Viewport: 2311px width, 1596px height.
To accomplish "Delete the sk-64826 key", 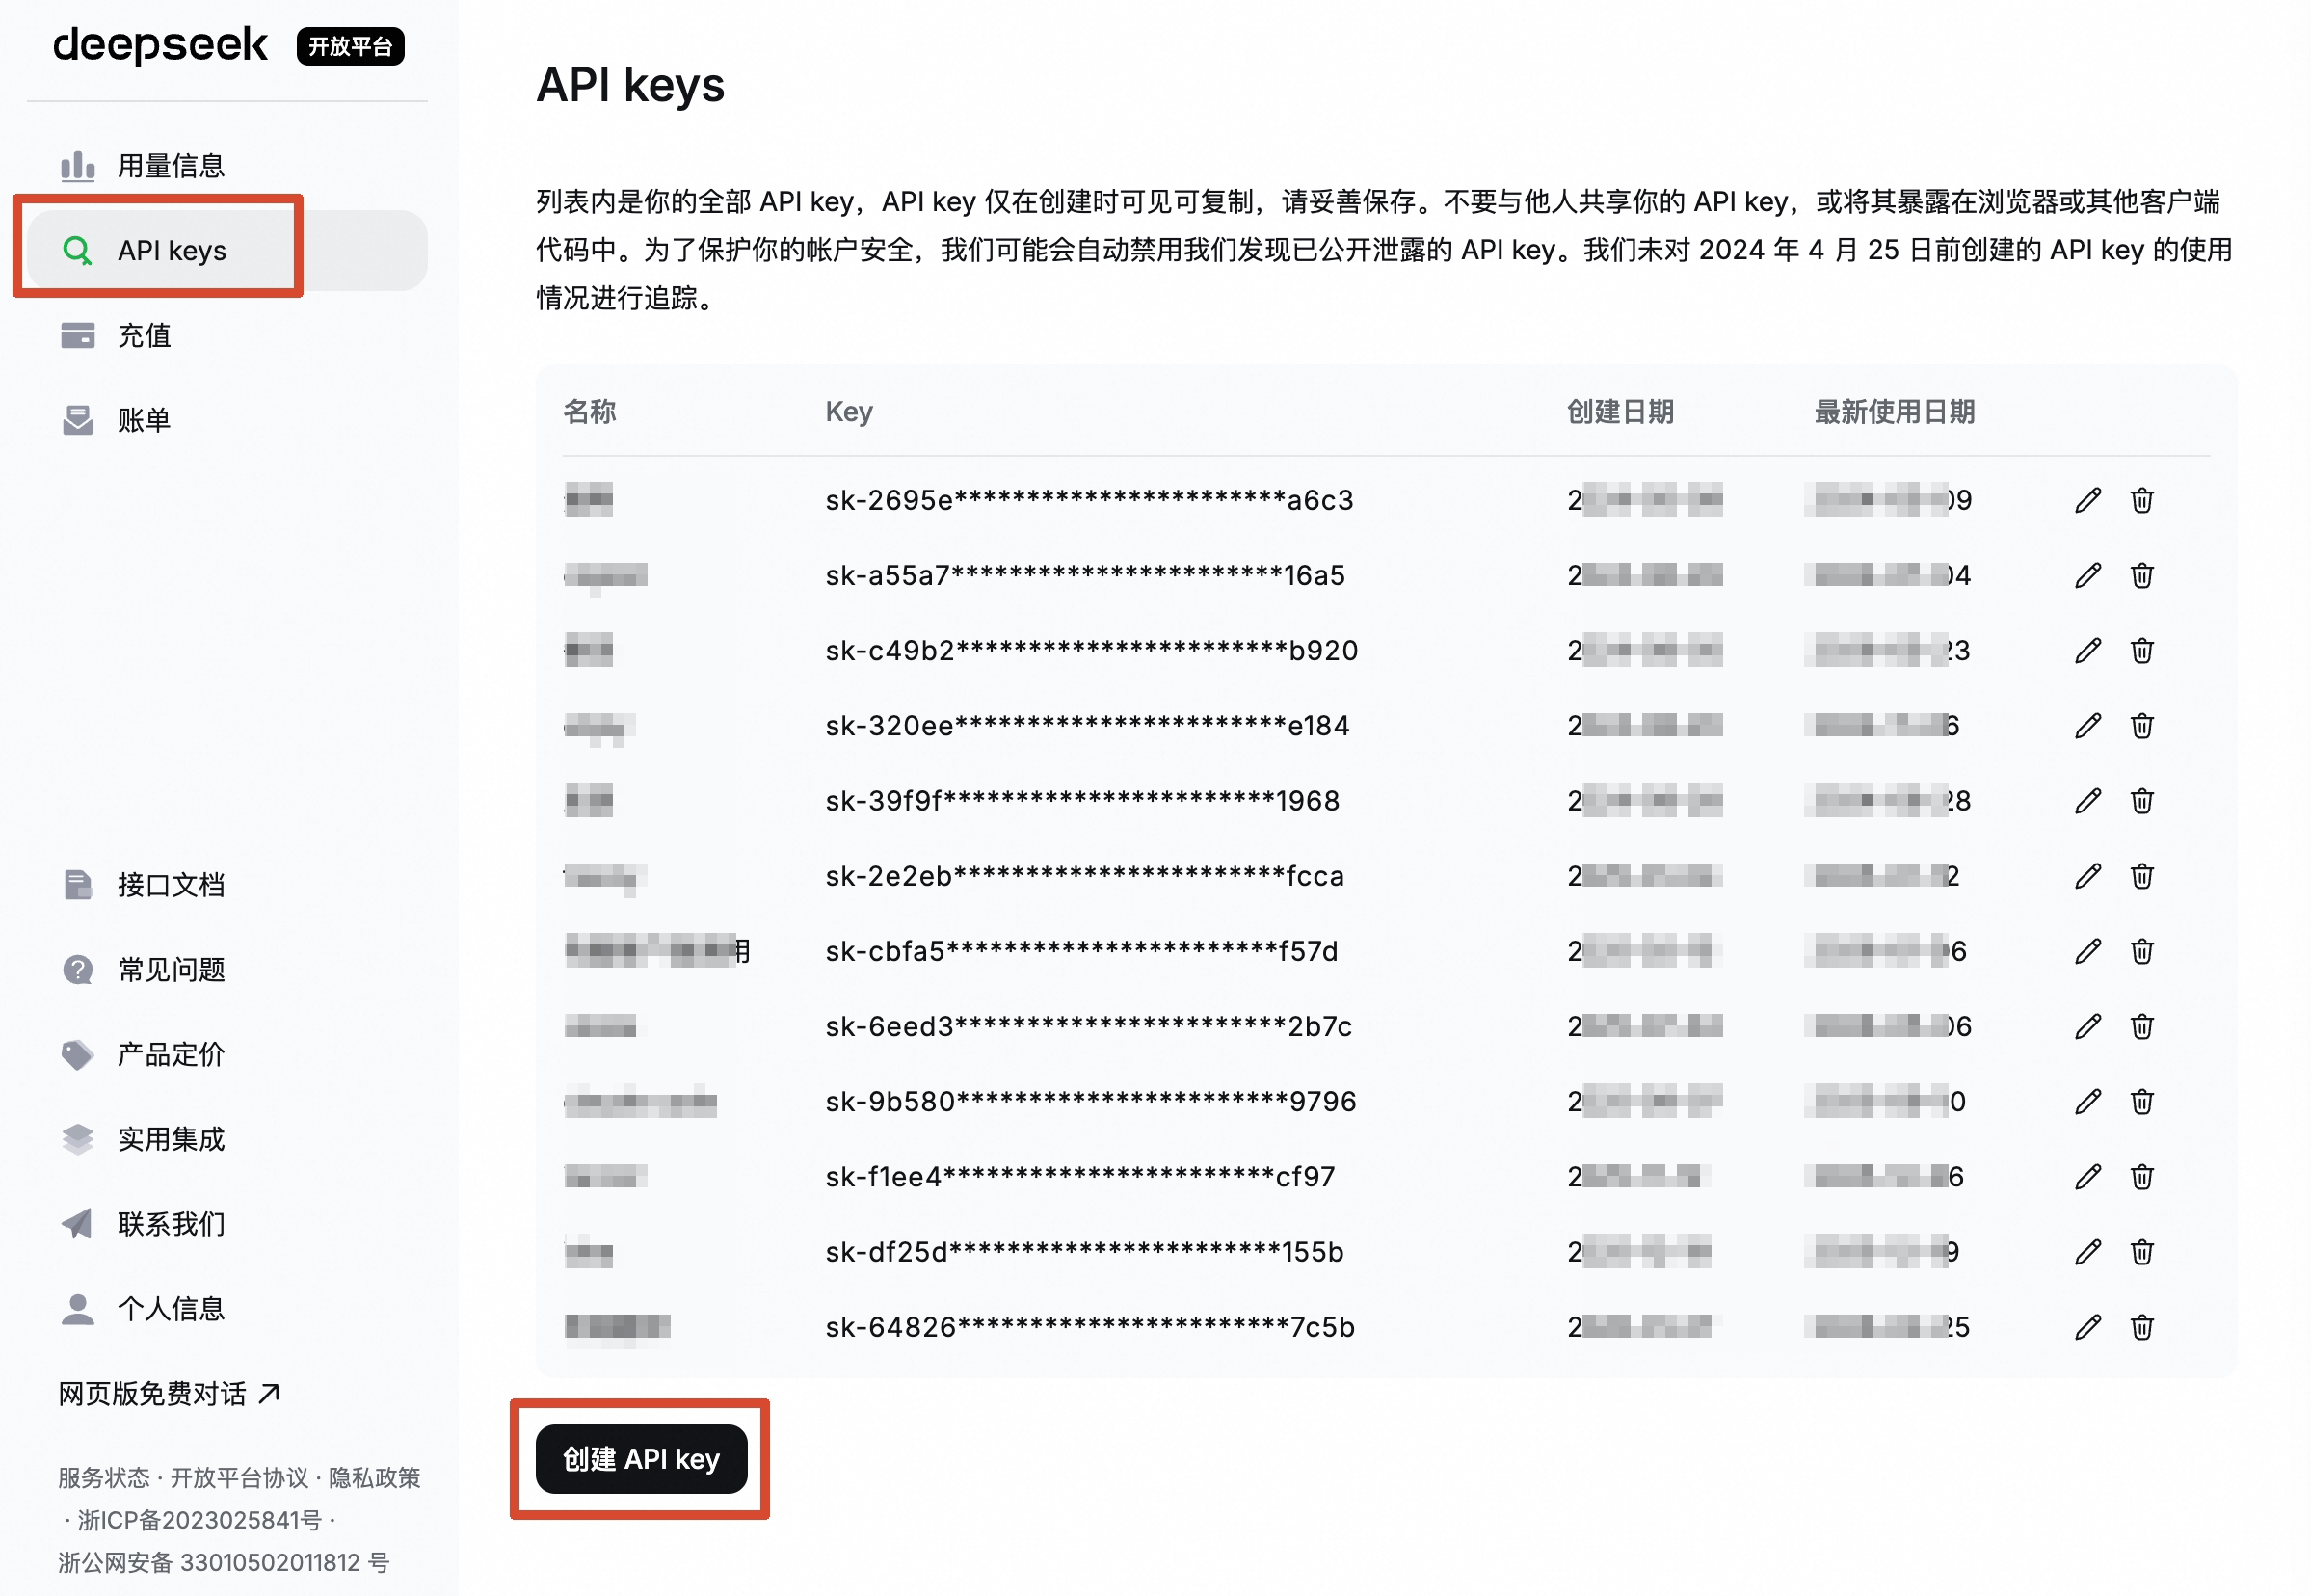I will click(2141, 1327).
